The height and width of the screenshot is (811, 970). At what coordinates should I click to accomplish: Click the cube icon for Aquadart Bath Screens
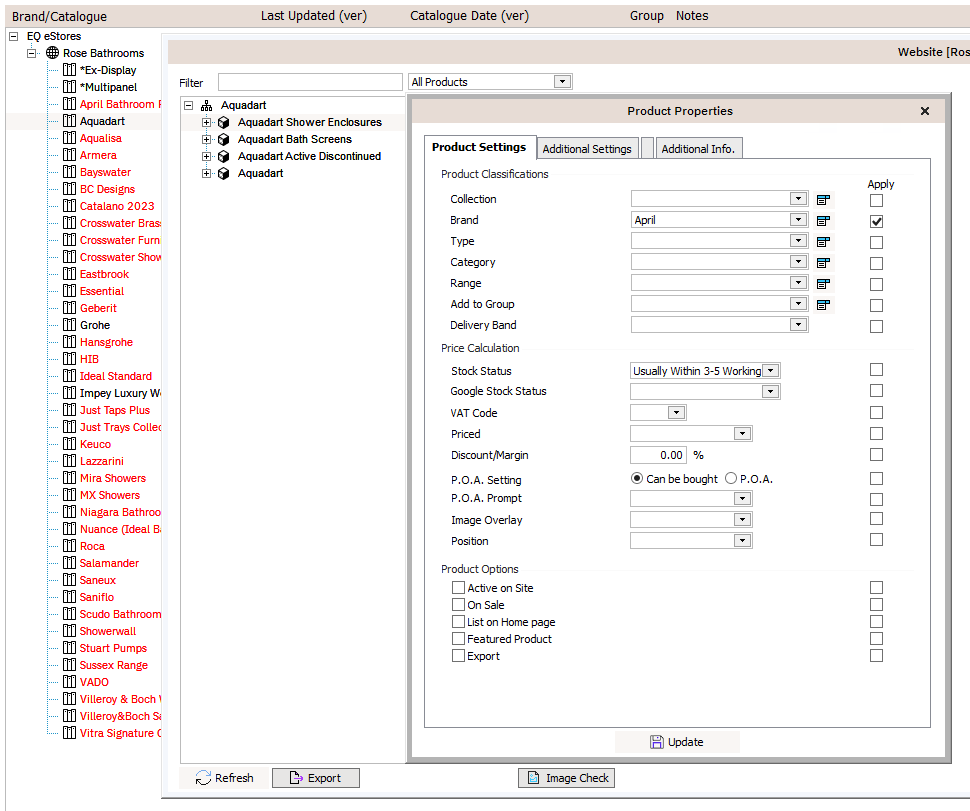pos(224,139)
